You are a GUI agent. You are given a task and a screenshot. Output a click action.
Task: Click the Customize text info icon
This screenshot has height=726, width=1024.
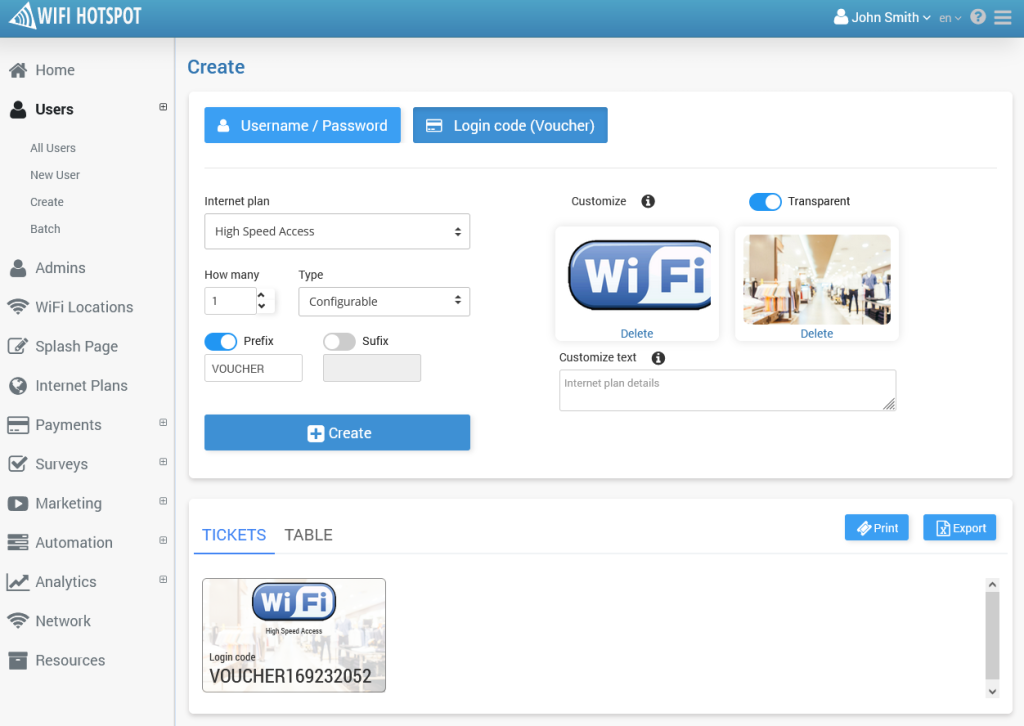[658, 358]
